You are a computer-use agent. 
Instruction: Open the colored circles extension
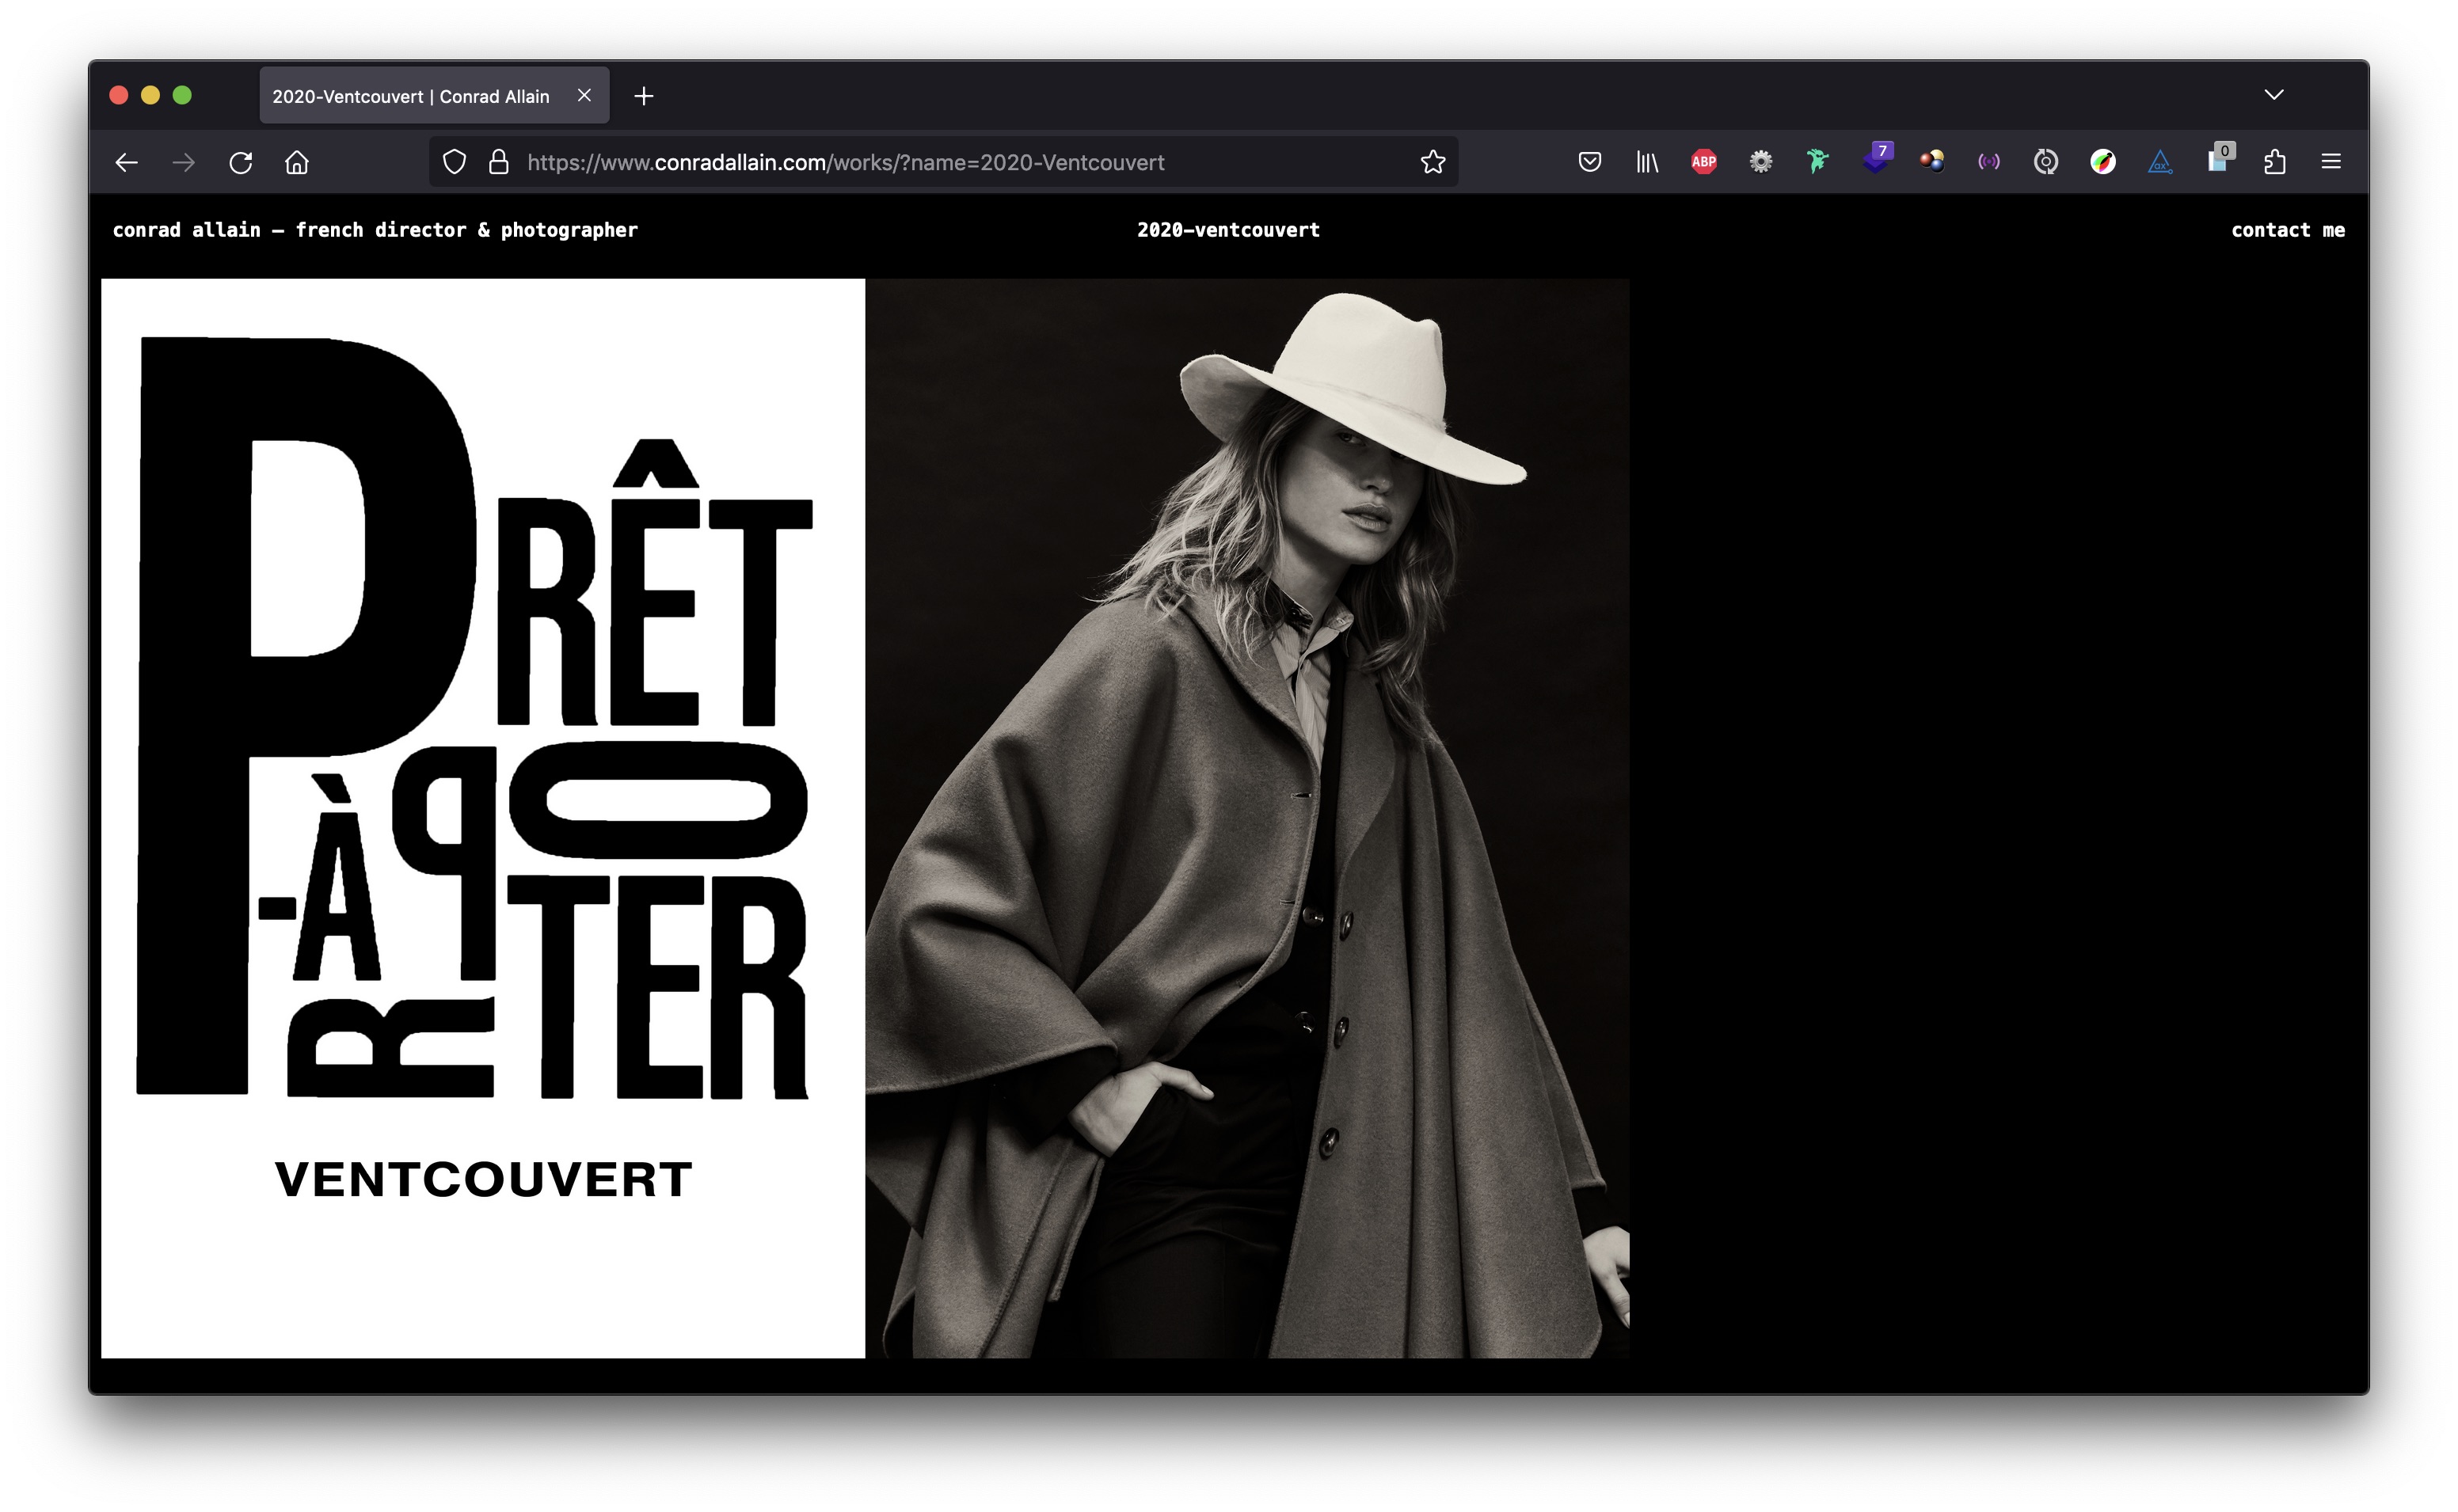click(1932, 162)
